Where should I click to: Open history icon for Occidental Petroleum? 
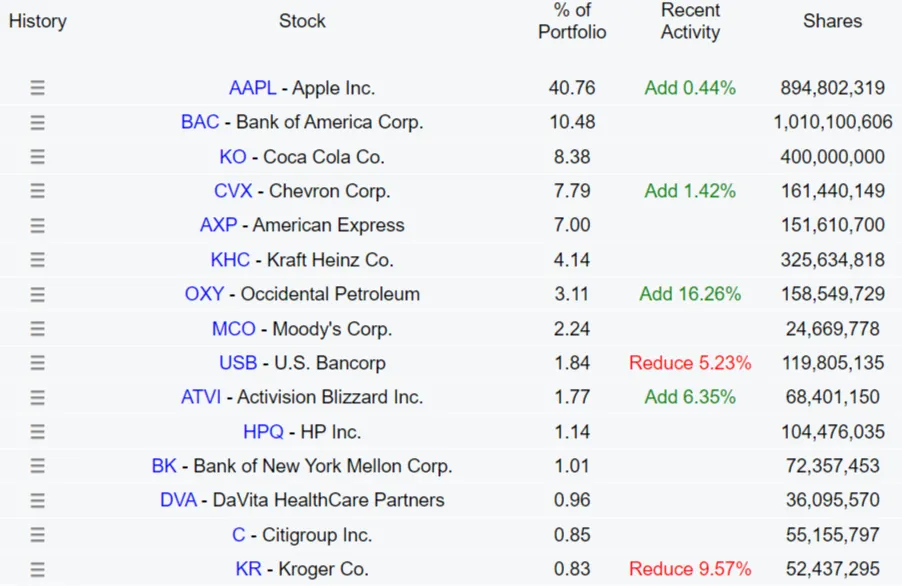pyautogui.click(x=37, y=294)
